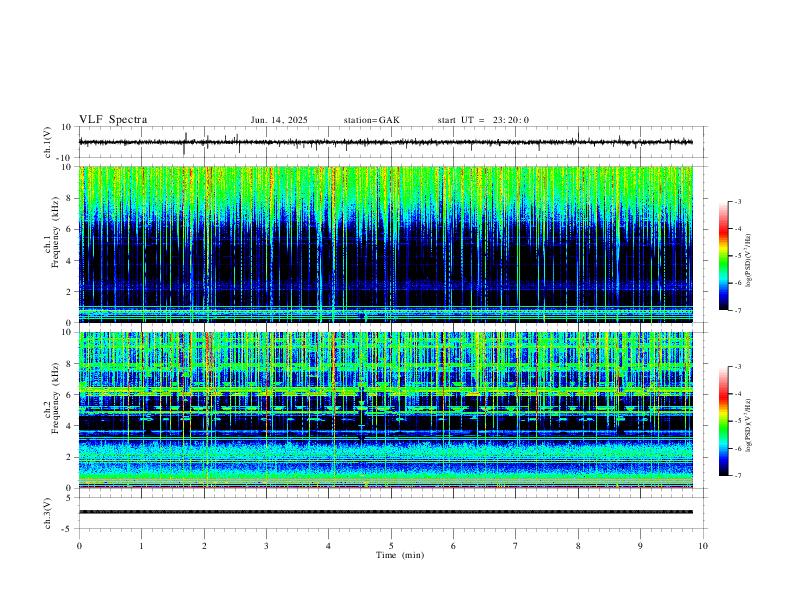
Task: Click the upper 'log(PSD)(V²/Hz)' color bar label
Action: (749, 261)
